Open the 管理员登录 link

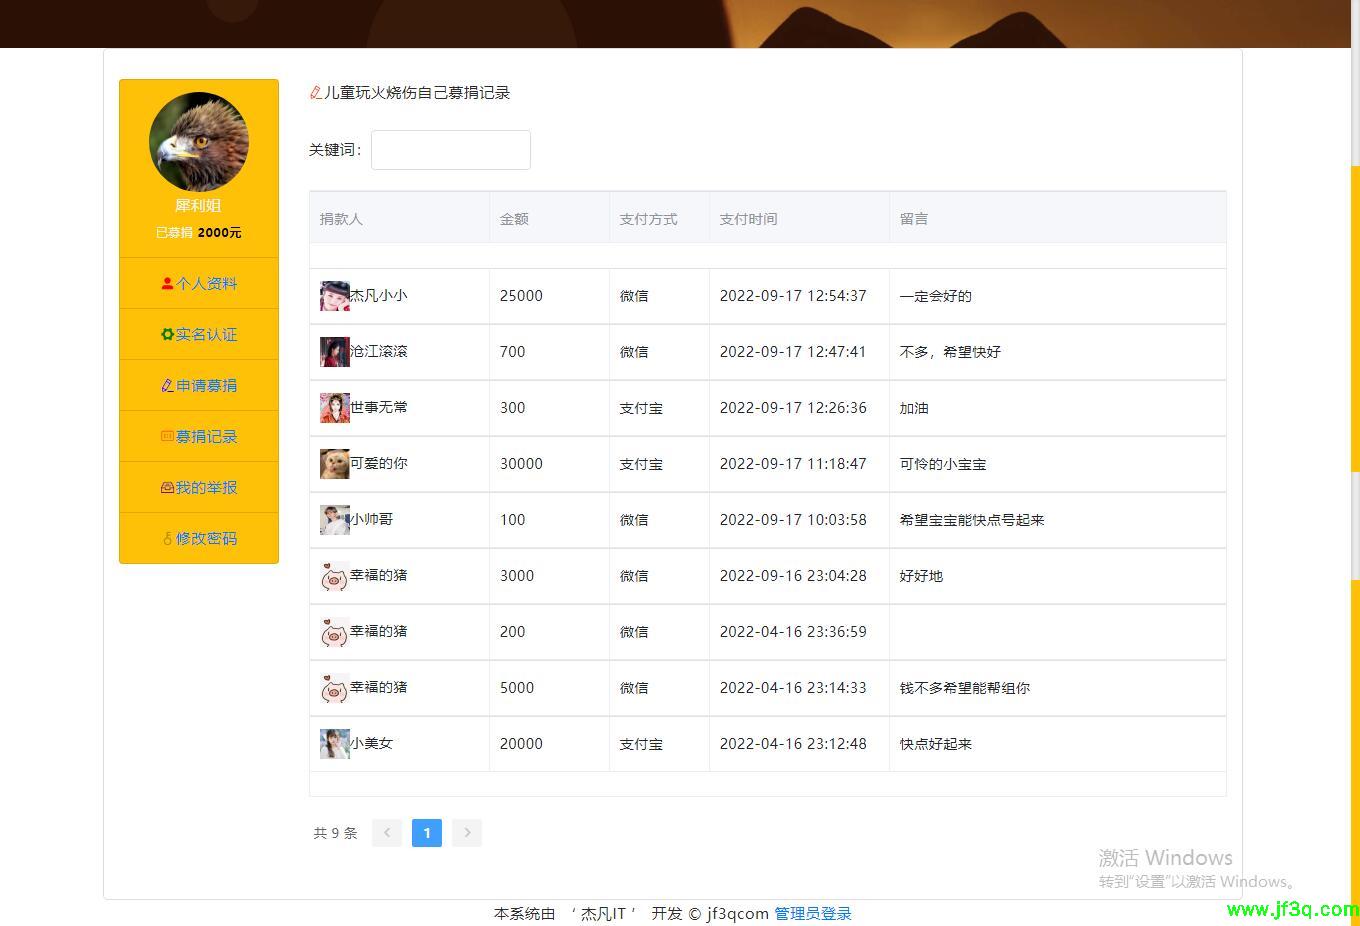811,913
